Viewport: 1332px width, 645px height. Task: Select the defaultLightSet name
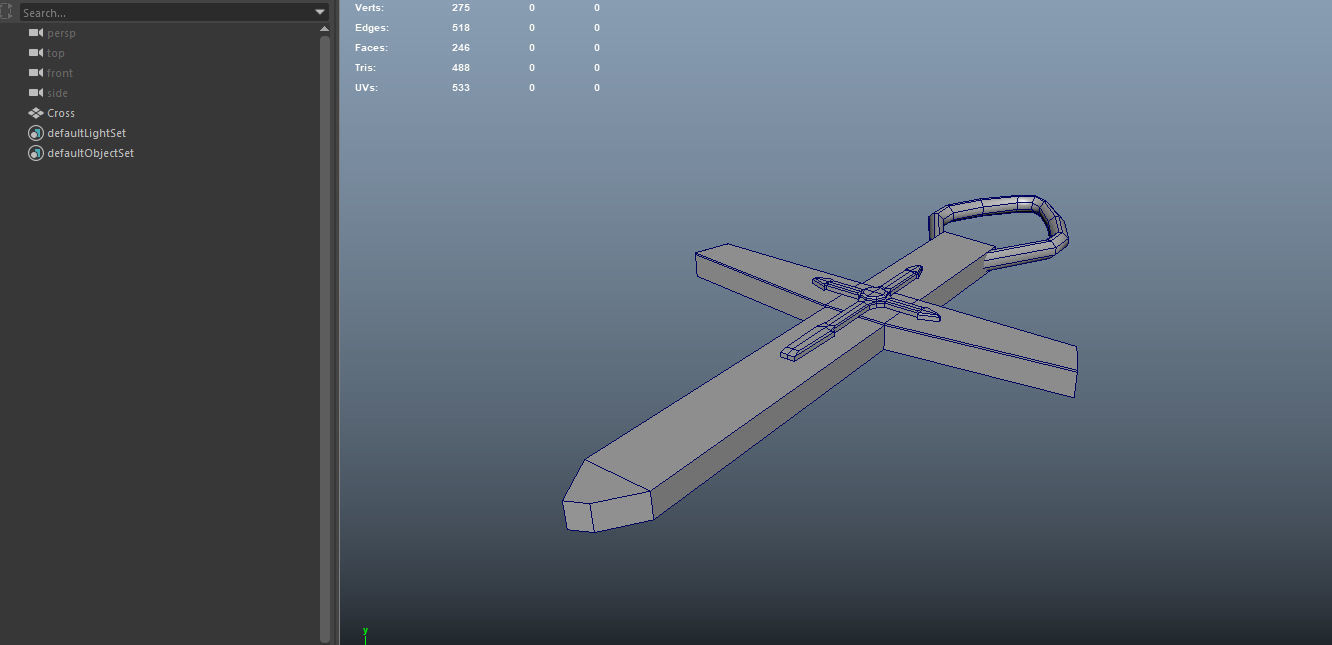tap(86, 133)
